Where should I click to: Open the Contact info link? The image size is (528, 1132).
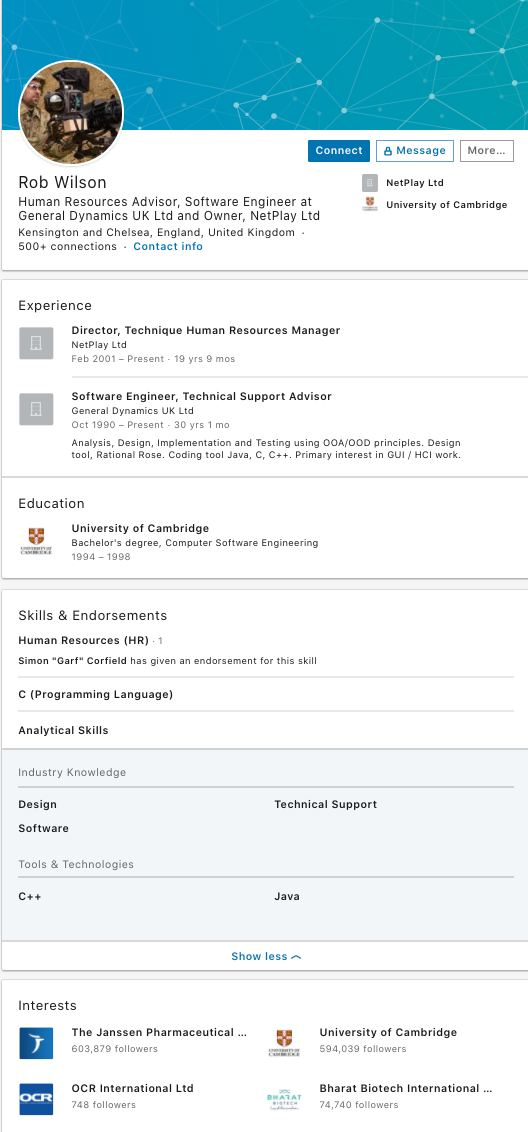coord(168,247)
